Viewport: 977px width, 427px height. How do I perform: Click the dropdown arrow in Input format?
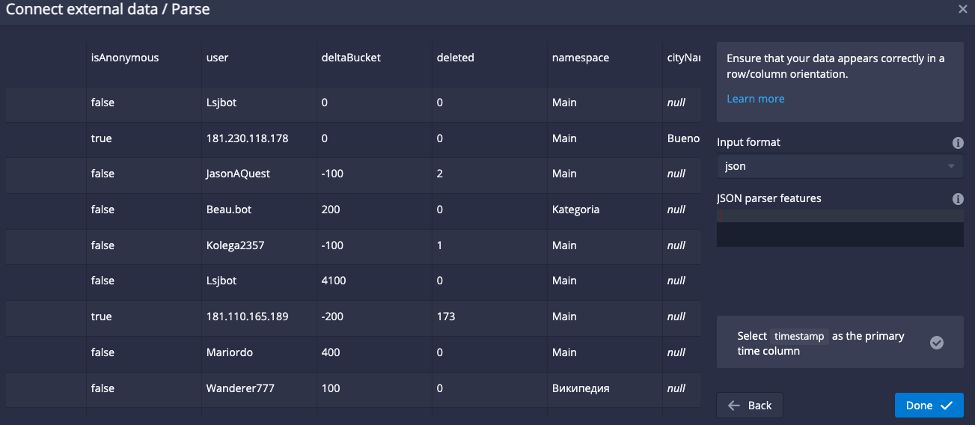(951, 166)
